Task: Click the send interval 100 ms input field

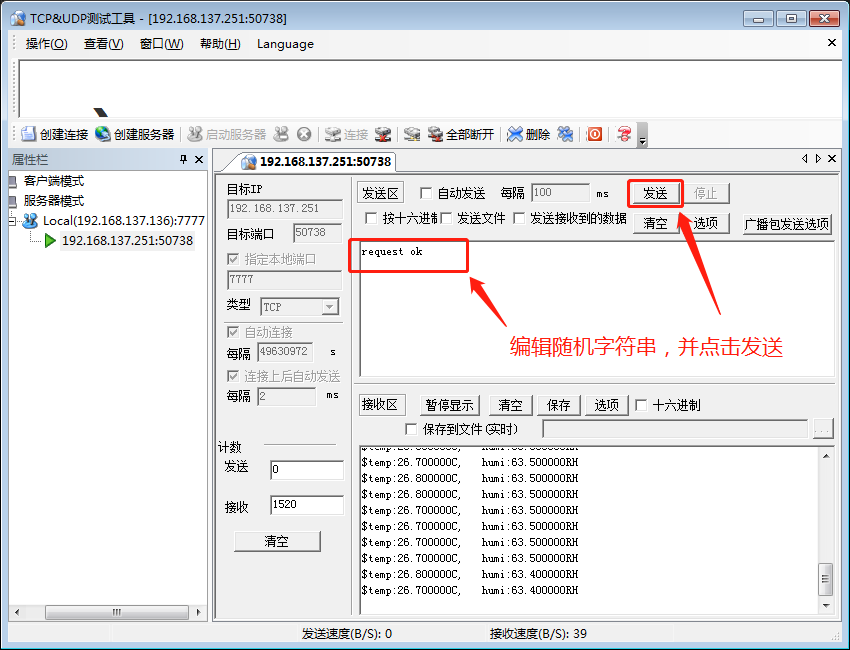Action: (x=560, y=193)
